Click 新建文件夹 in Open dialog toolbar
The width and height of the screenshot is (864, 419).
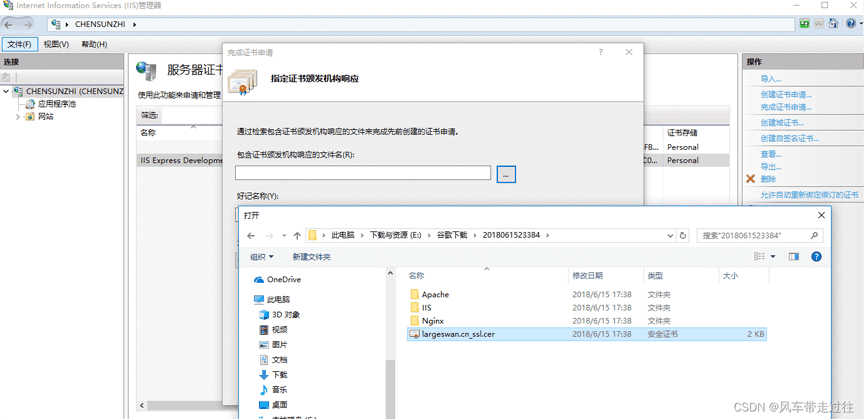point(312,257)
